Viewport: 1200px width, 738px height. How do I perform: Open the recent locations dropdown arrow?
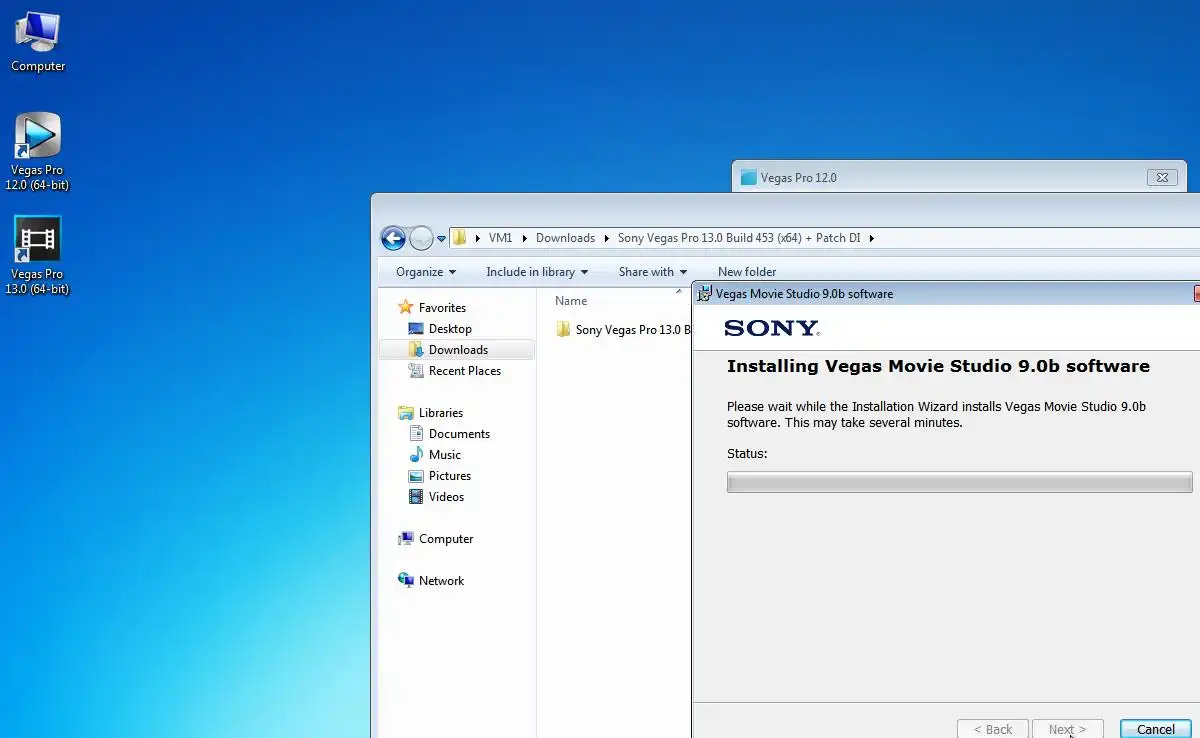pyautogui.click(x=441, y=239)
